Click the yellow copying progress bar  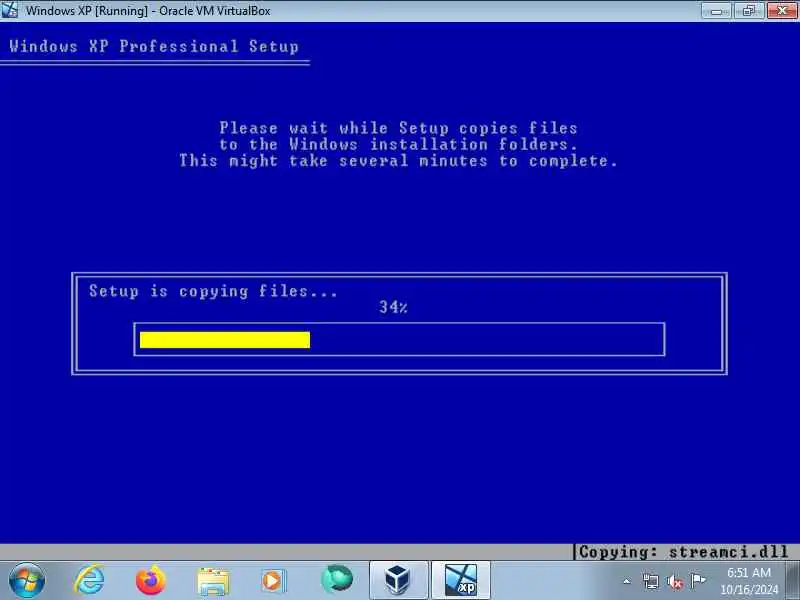[225, 340]
